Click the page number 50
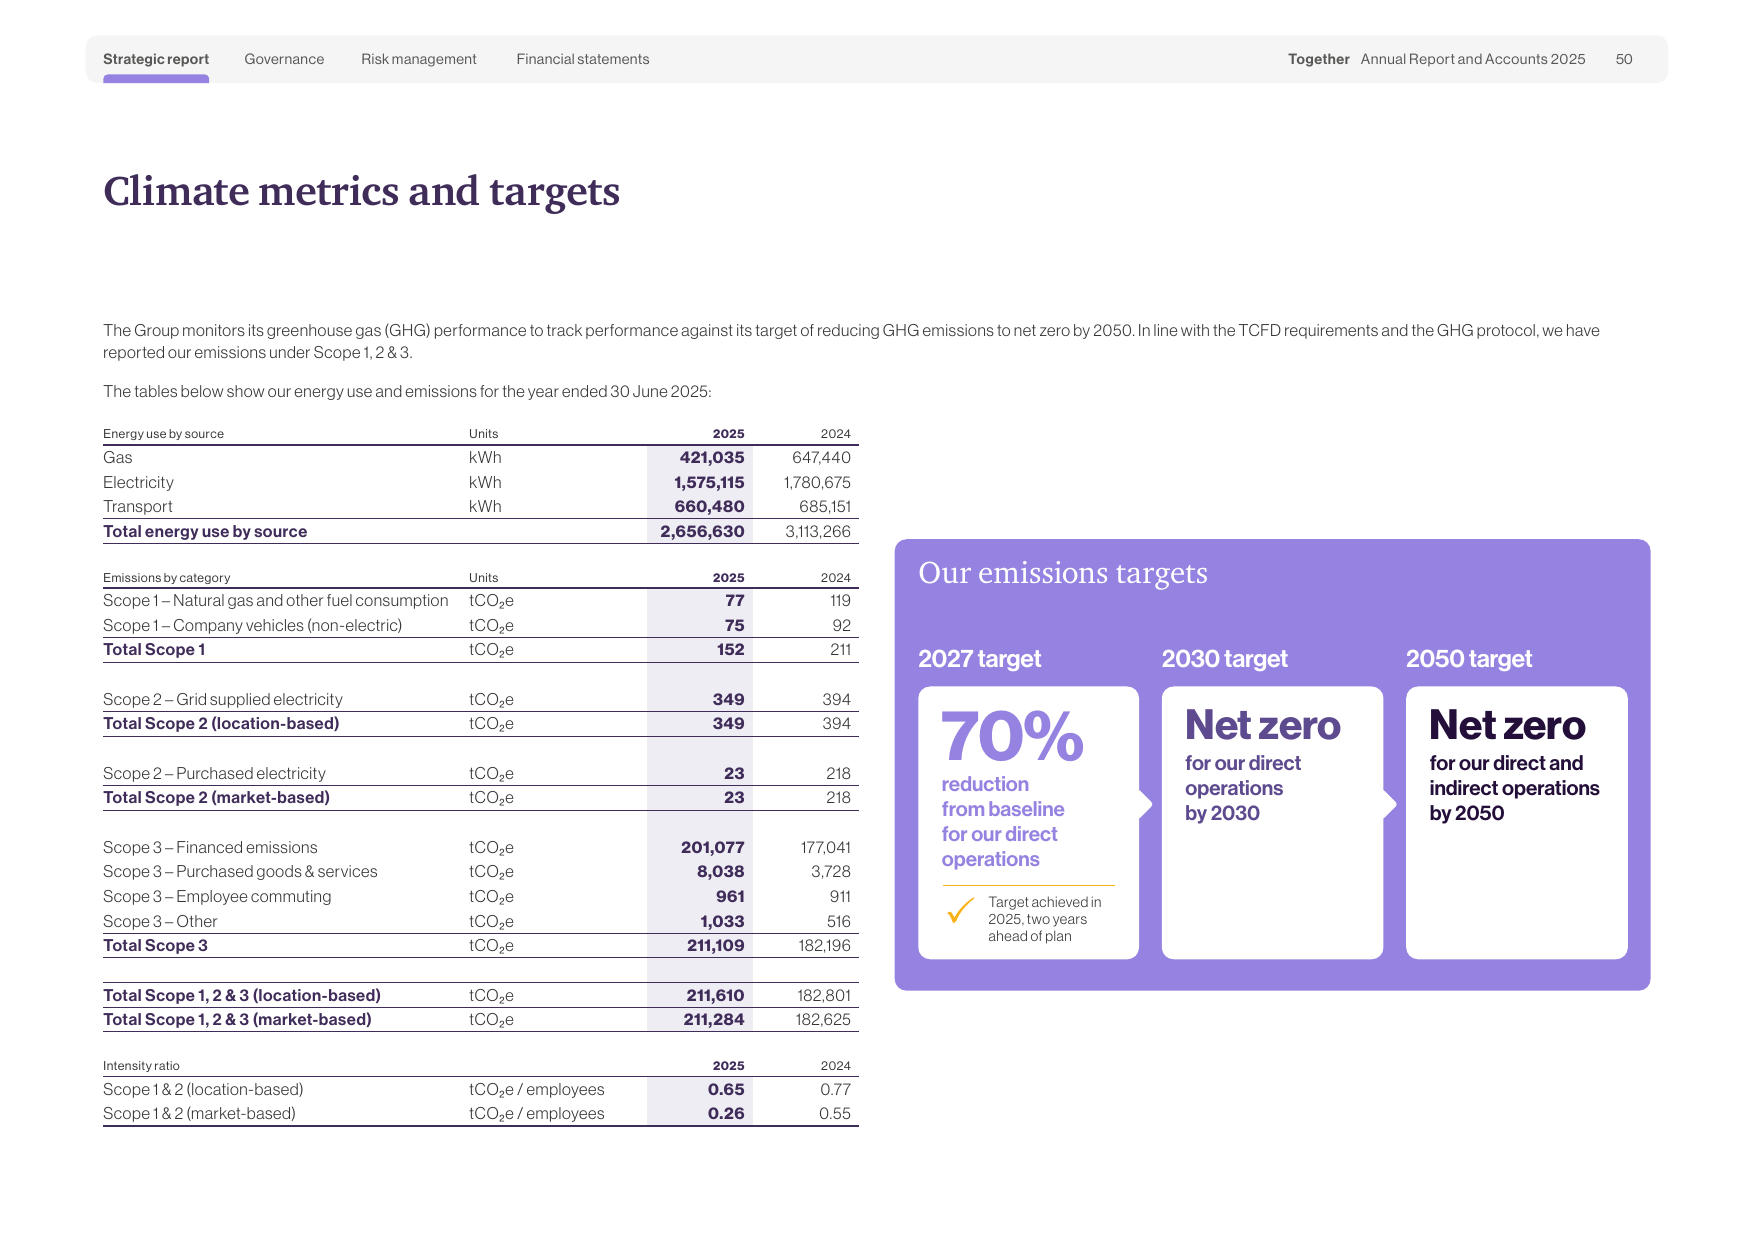This screenshot has width=1754, height=1241. point(1624,59)
